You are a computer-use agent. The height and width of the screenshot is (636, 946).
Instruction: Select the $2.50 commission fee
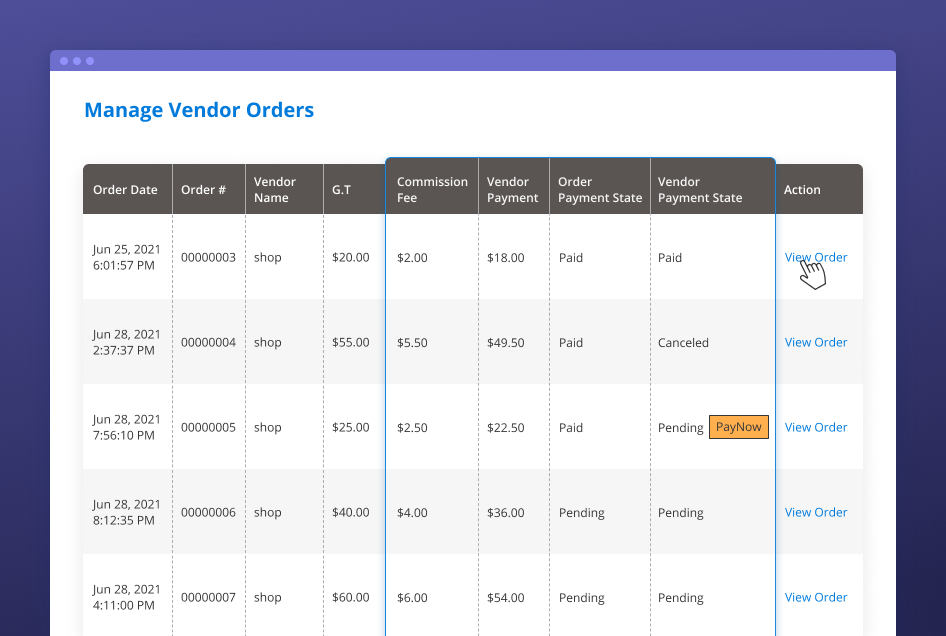412,428
